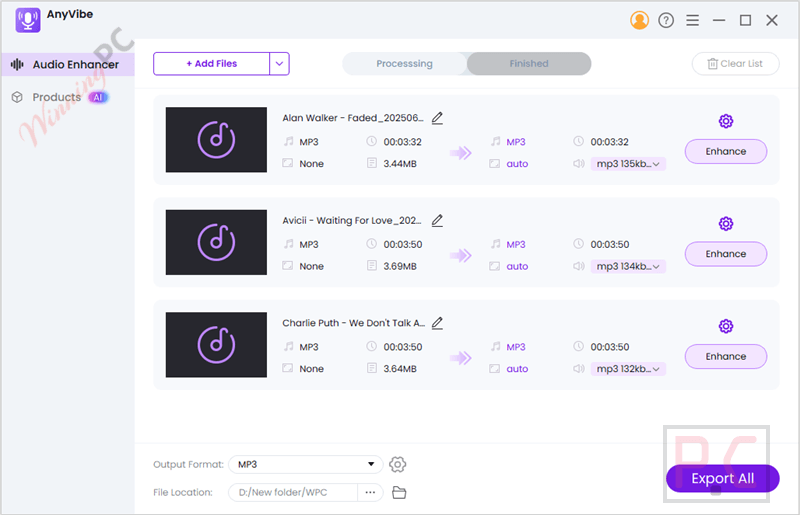Rename Charlie Puth track with pencil icon
This screenshot has width=800, height=515.
437,323
